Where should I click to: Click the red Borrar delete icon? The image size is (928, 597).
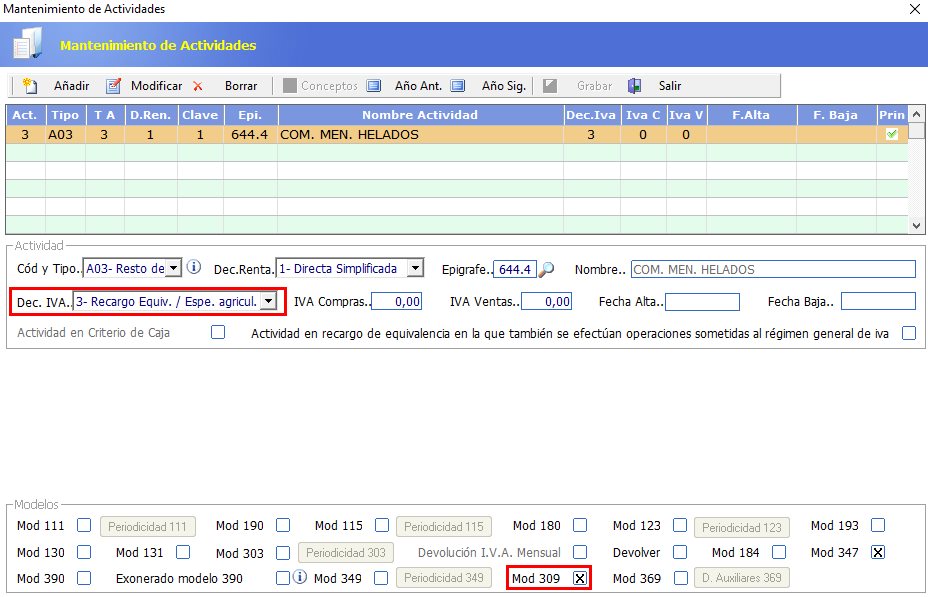[x=198, y=86]
